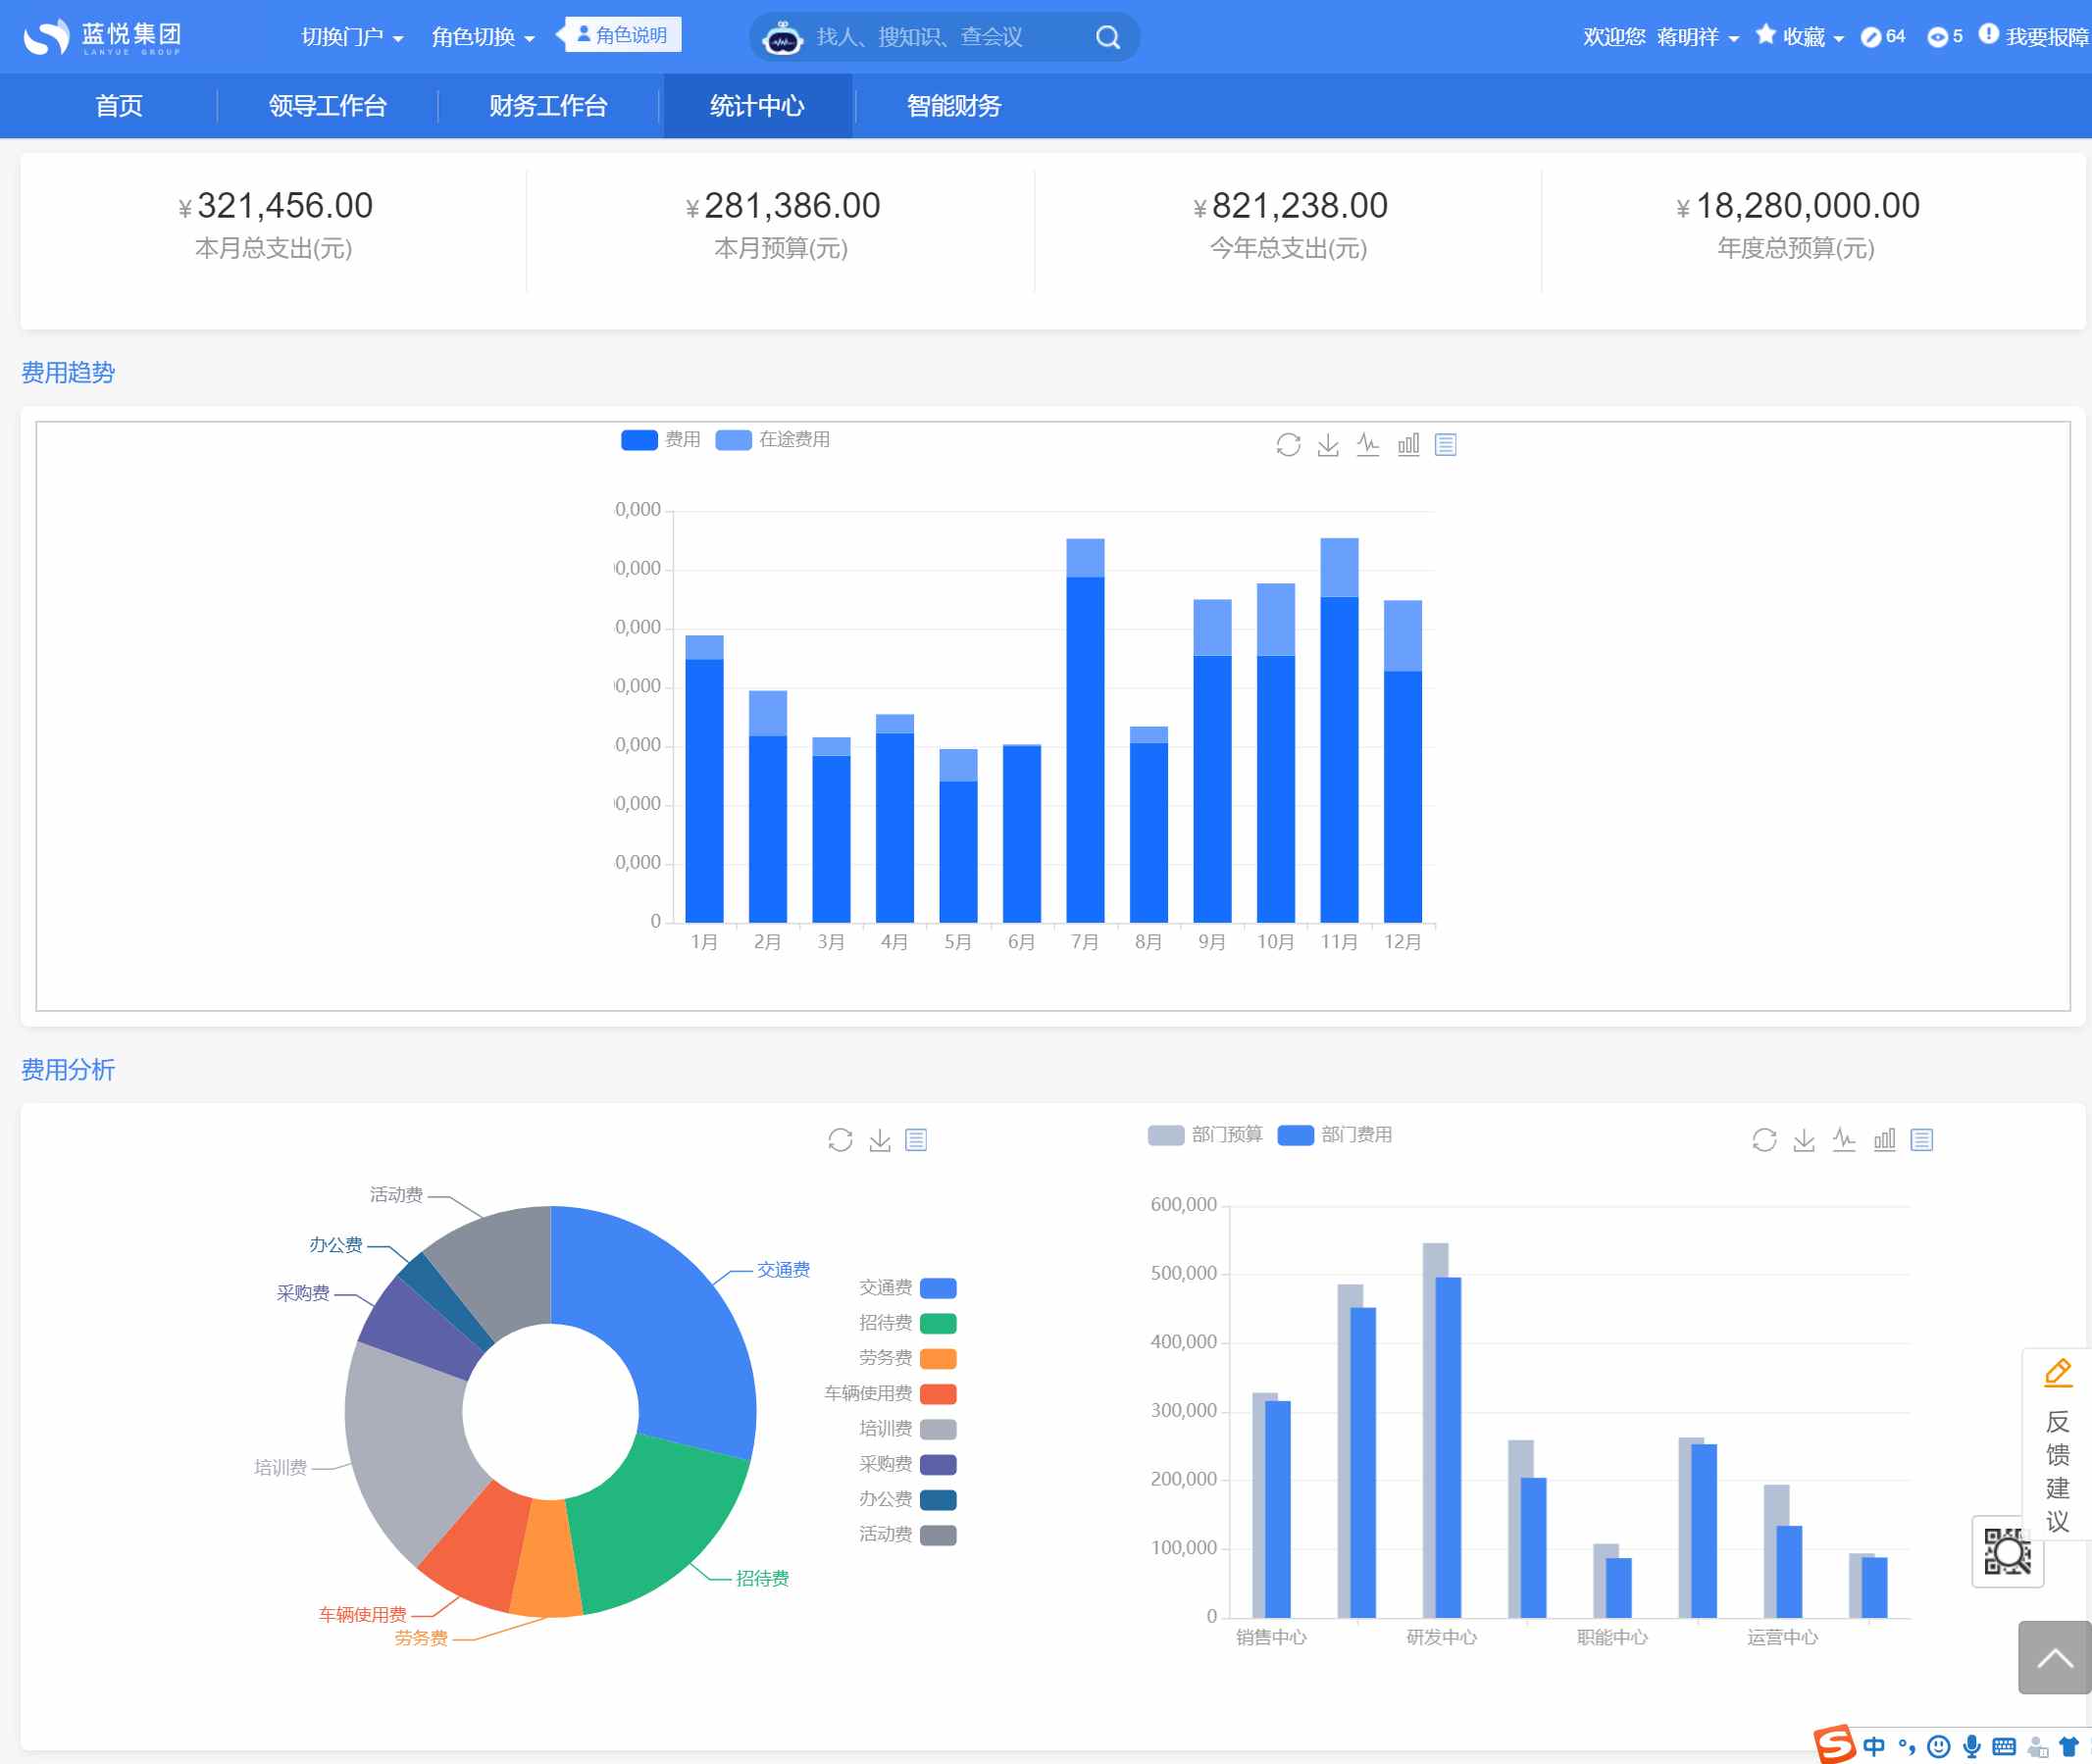Open the 智能财务 tab
2092x1764 pixels.
coord(954,106)
